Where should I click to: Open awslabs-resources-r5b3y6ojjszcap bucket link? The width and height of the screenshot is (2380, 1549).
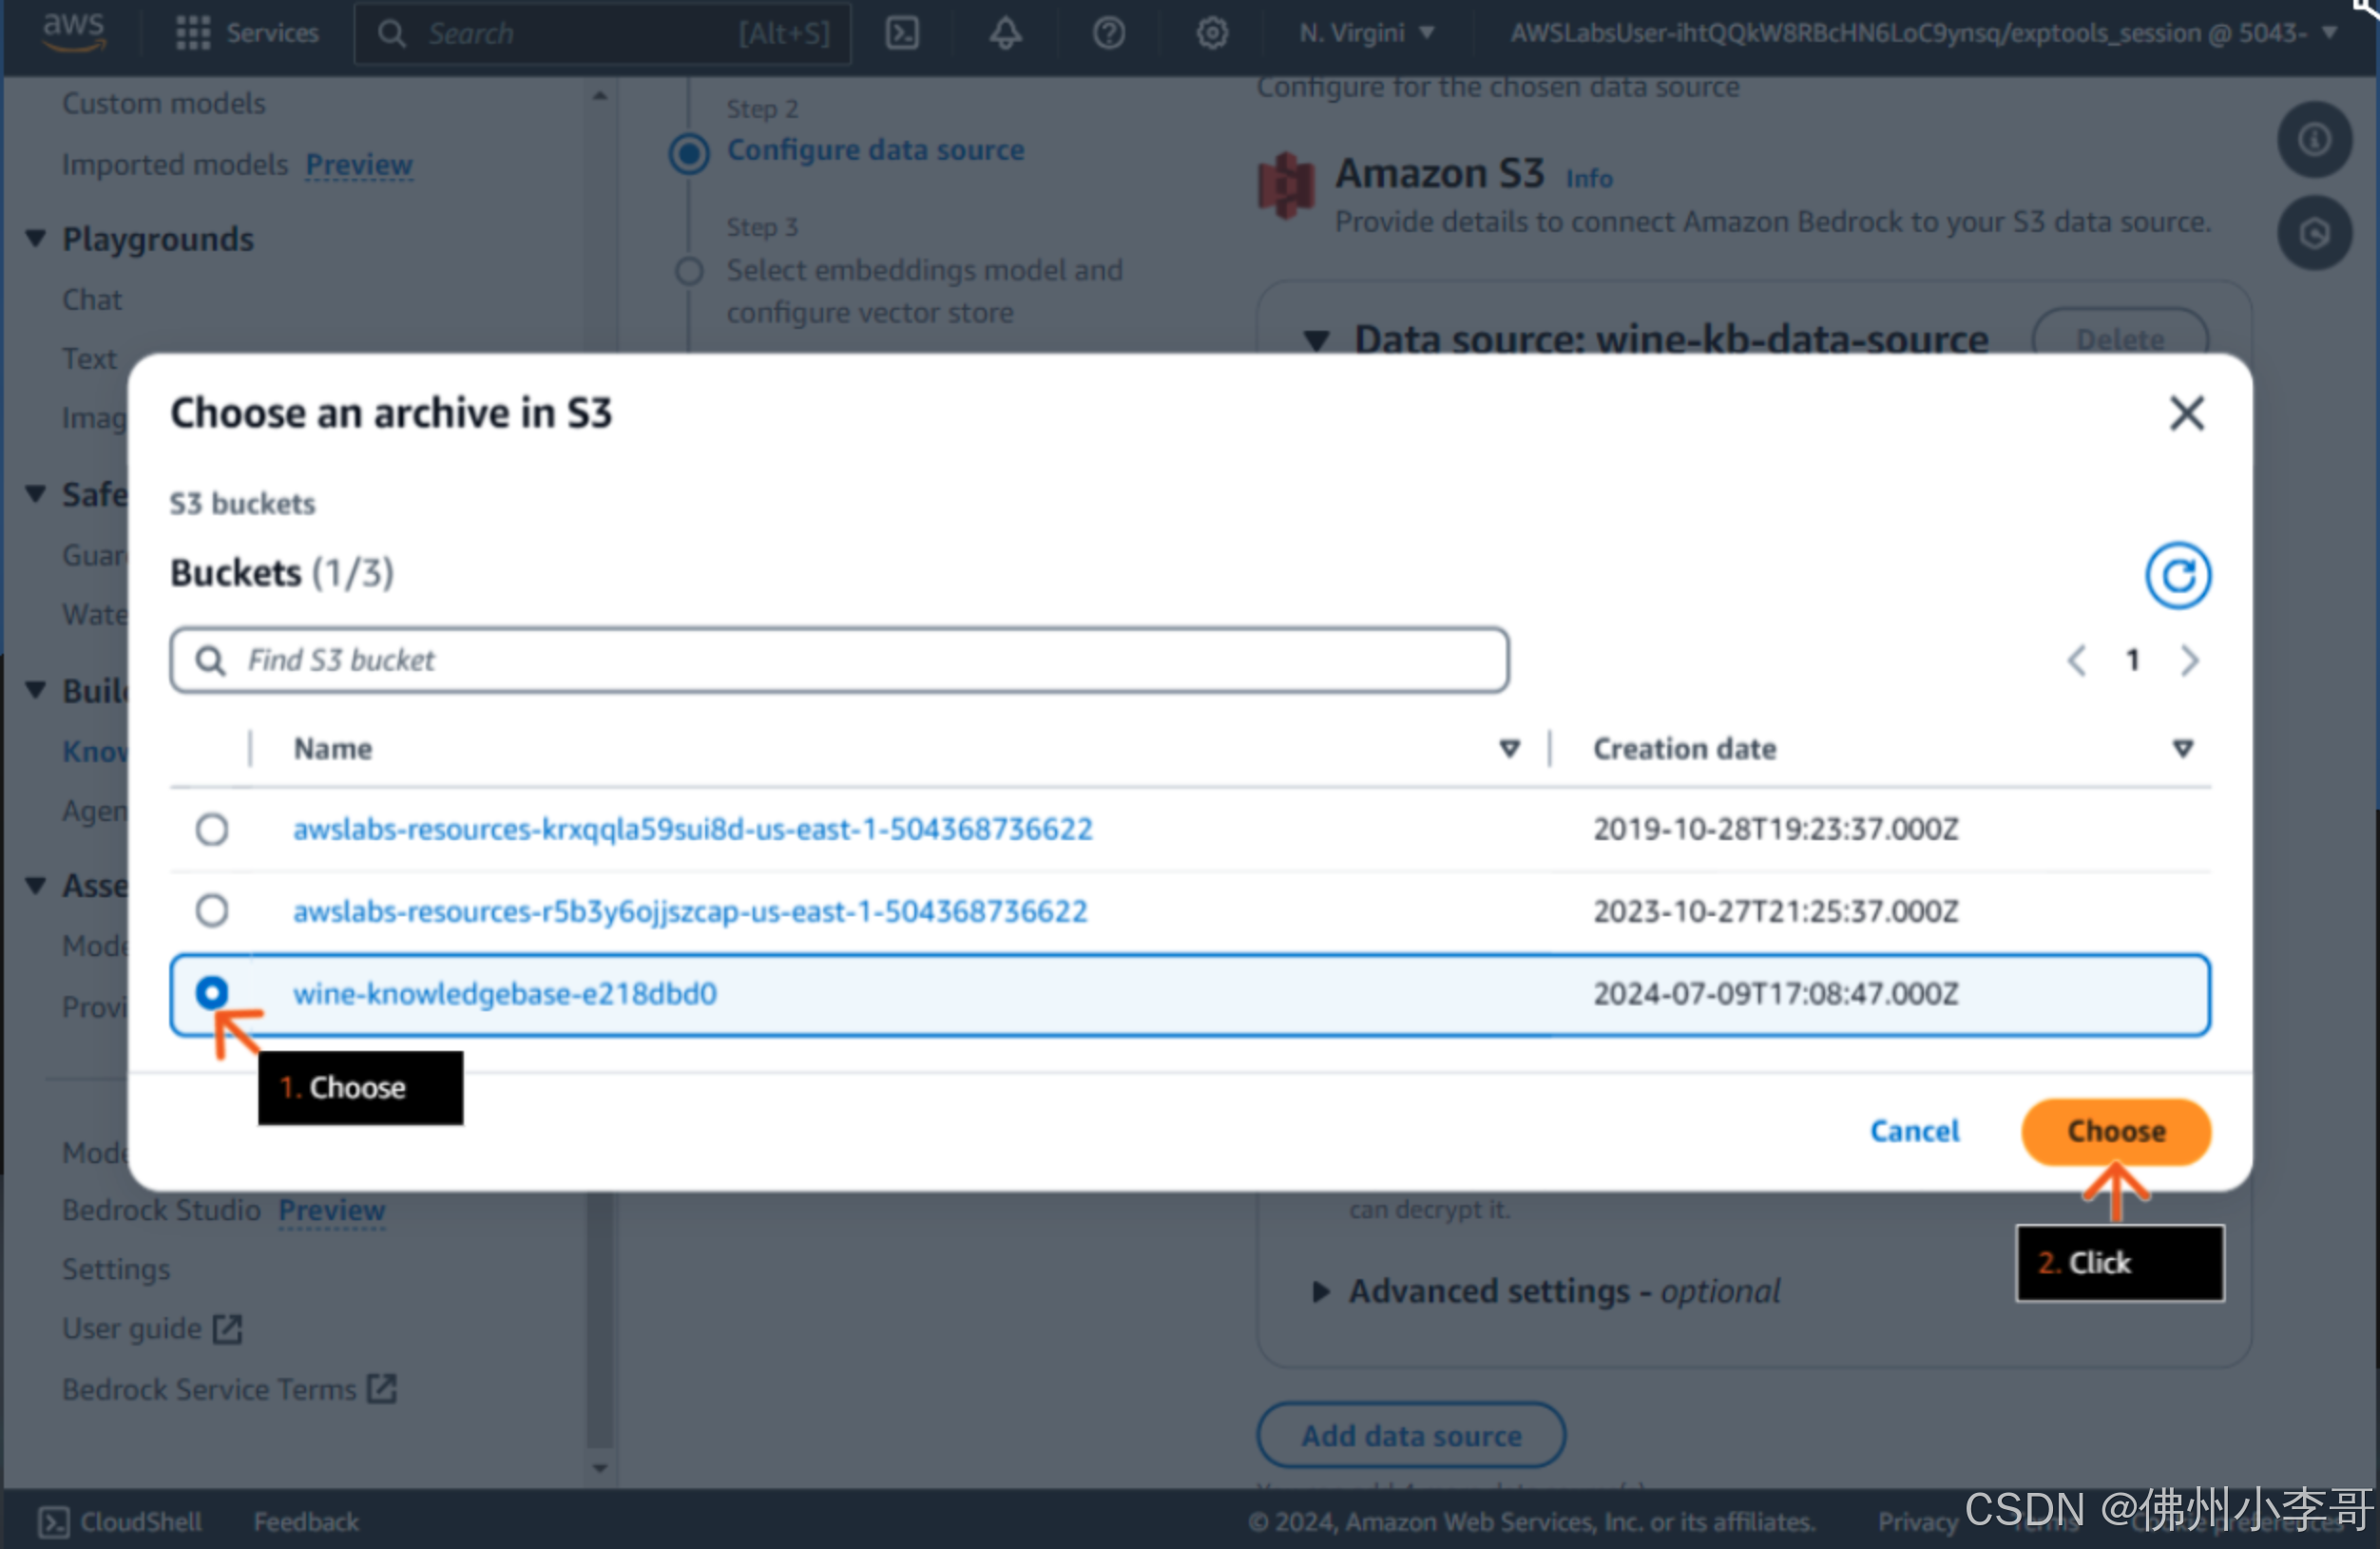[690, 911]
